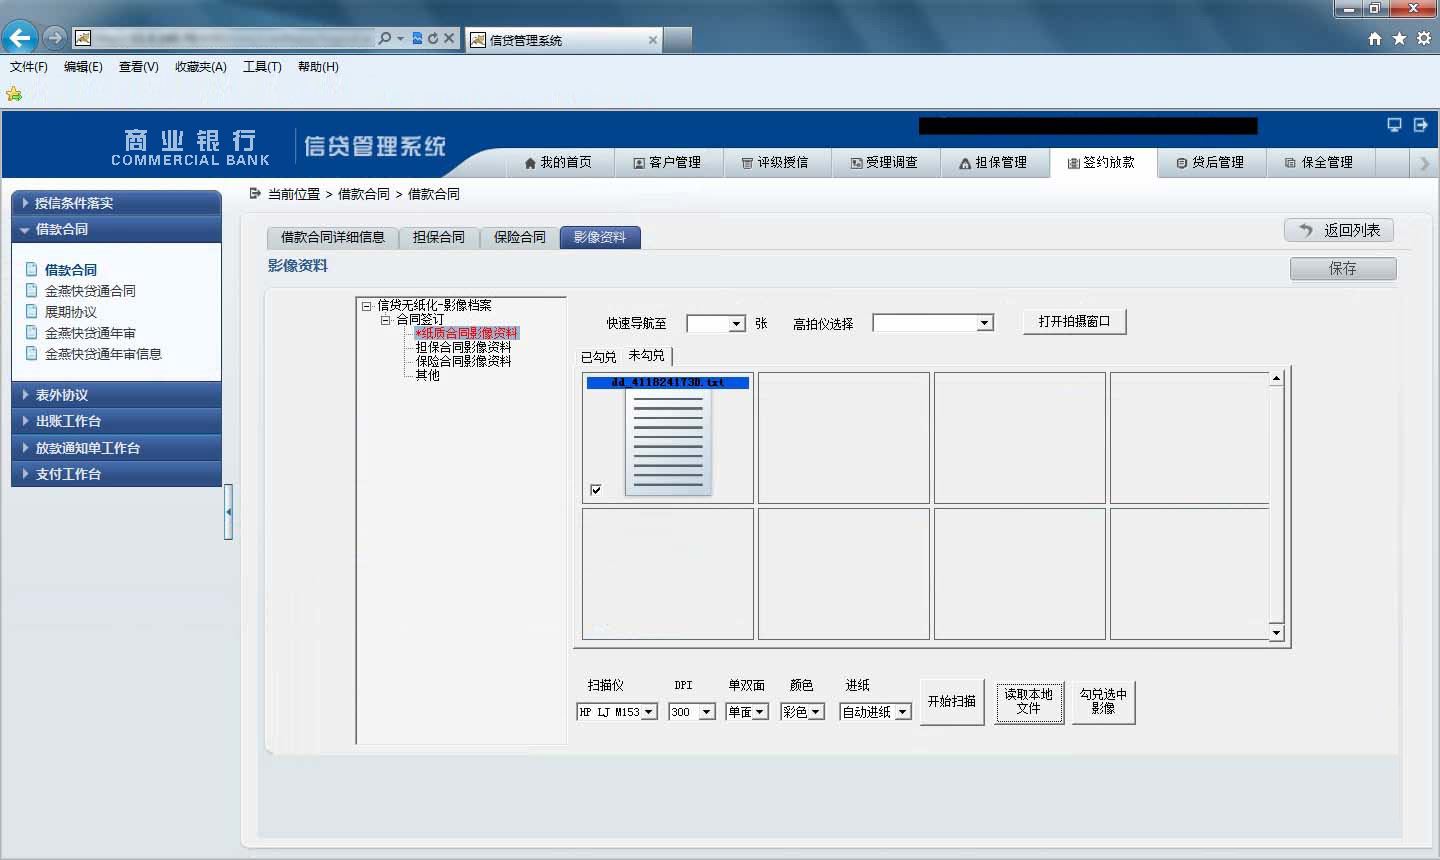Select 纸质合同影像资料 tree item
1440x860 pixels.
click(467, 333)
